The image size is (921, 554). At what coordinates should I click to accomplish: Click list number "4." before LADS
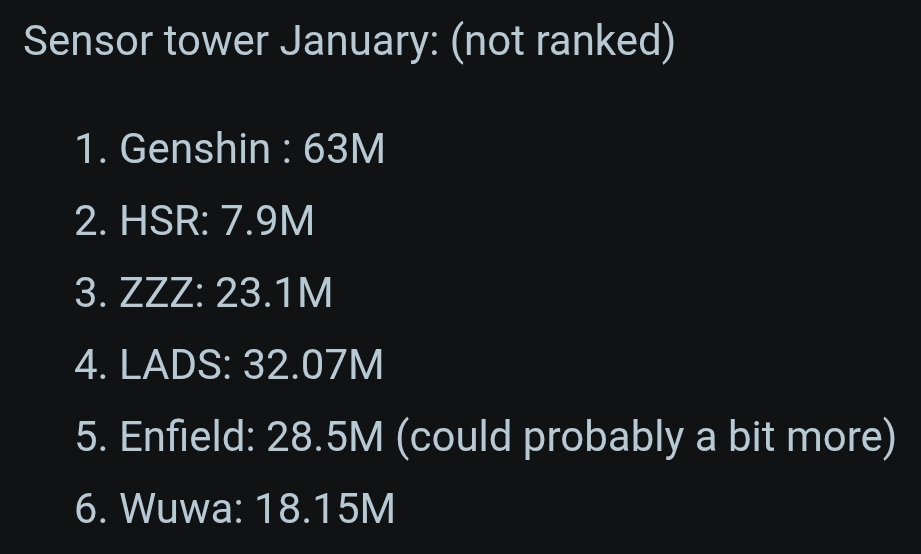[x=91, y=365]
